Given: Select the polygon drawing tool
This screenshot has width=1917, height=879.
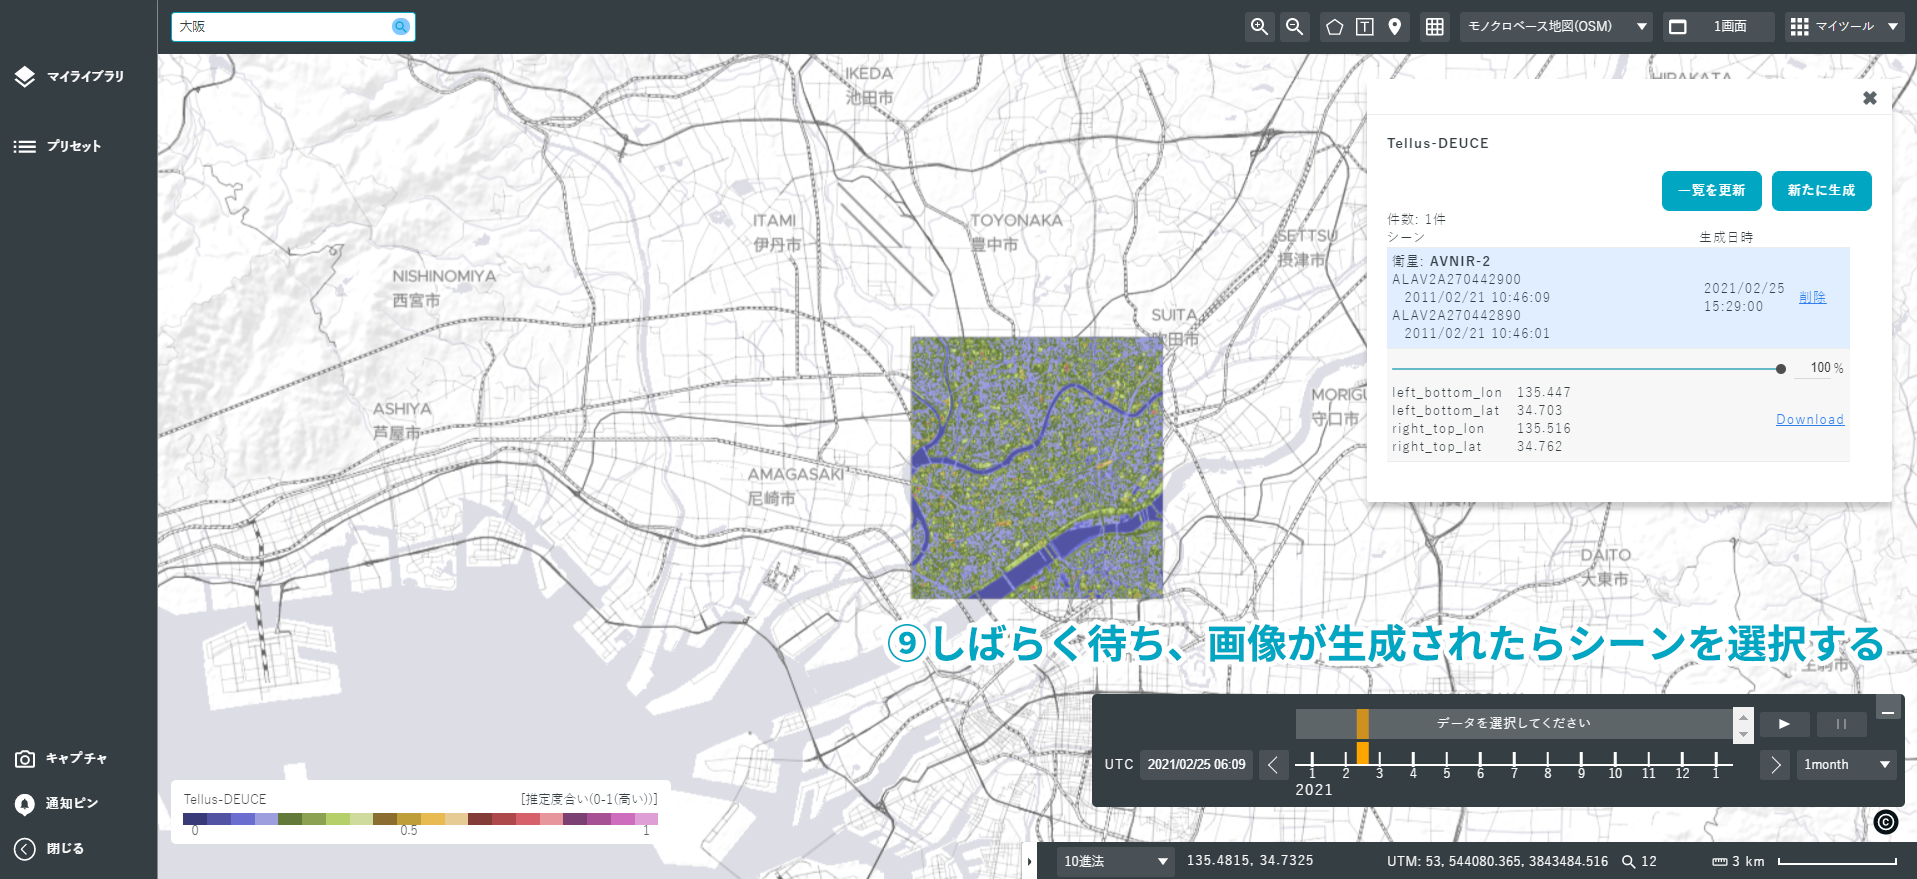Looking at the screenshot, I should (x=1334, y=27).
